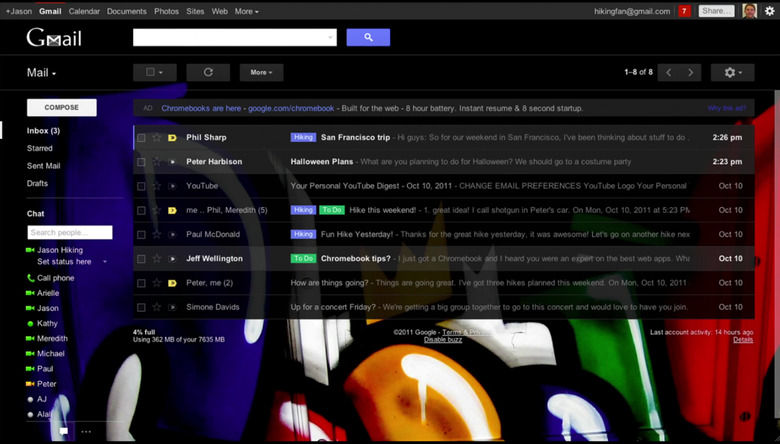Star the Paul McDonald message
This screenshot has width=780, height=444.
[x=157, y=234]
